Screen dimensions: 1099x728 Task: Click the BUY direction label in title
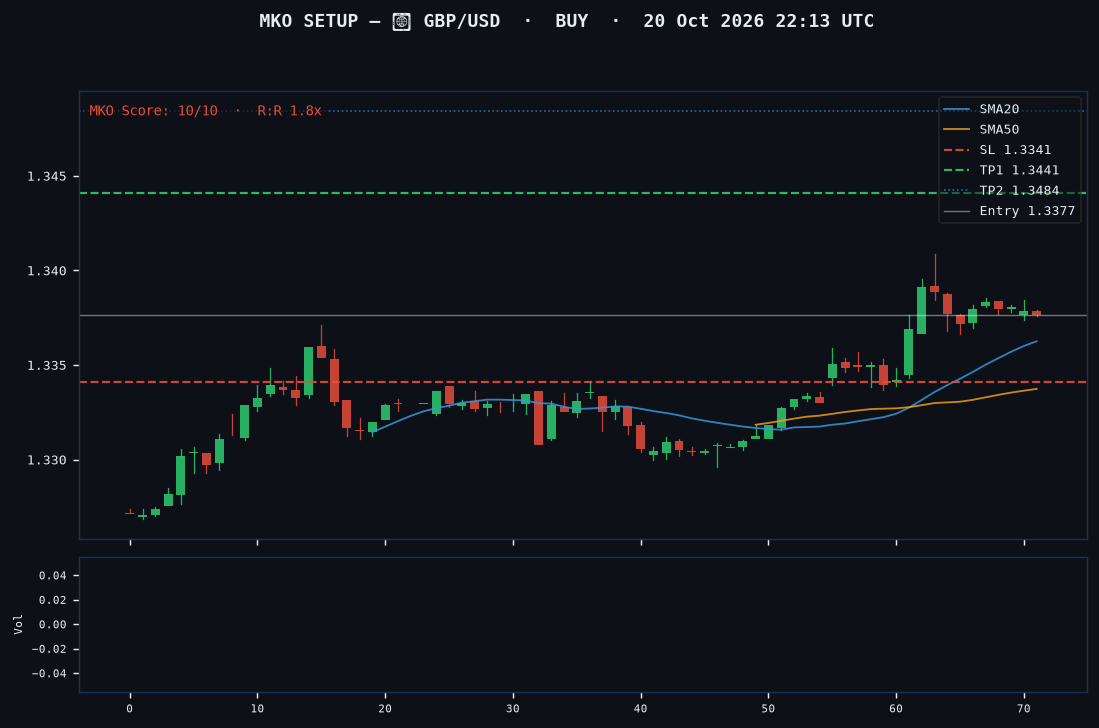571,21
